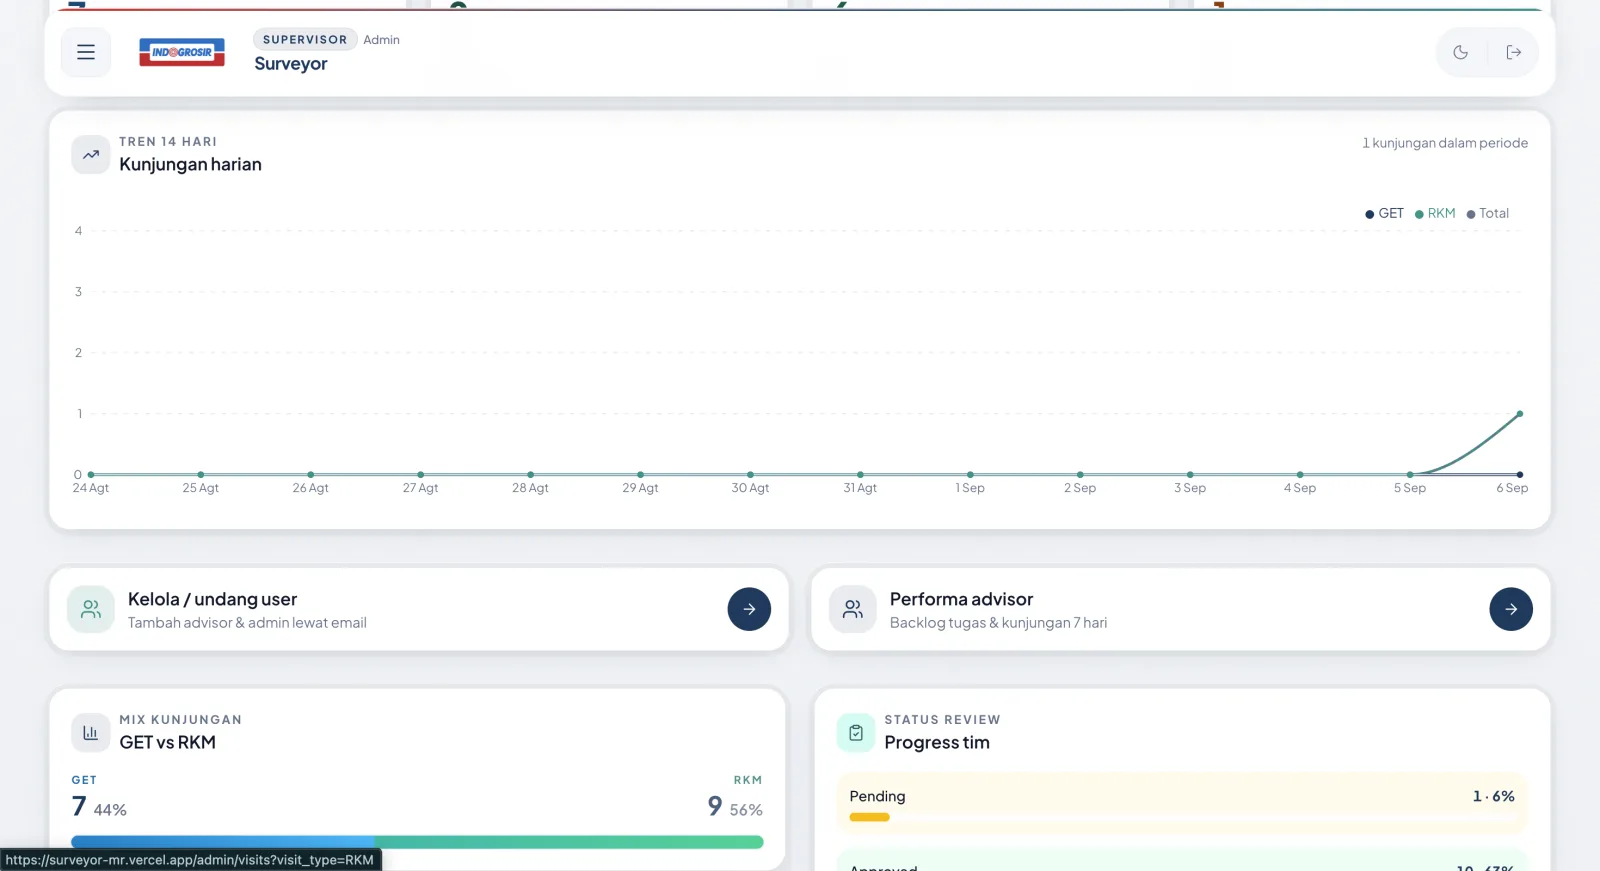Click the Performa advisor title
The width and height of the screenshot is (1600, 871).
[x=961, y=599]
